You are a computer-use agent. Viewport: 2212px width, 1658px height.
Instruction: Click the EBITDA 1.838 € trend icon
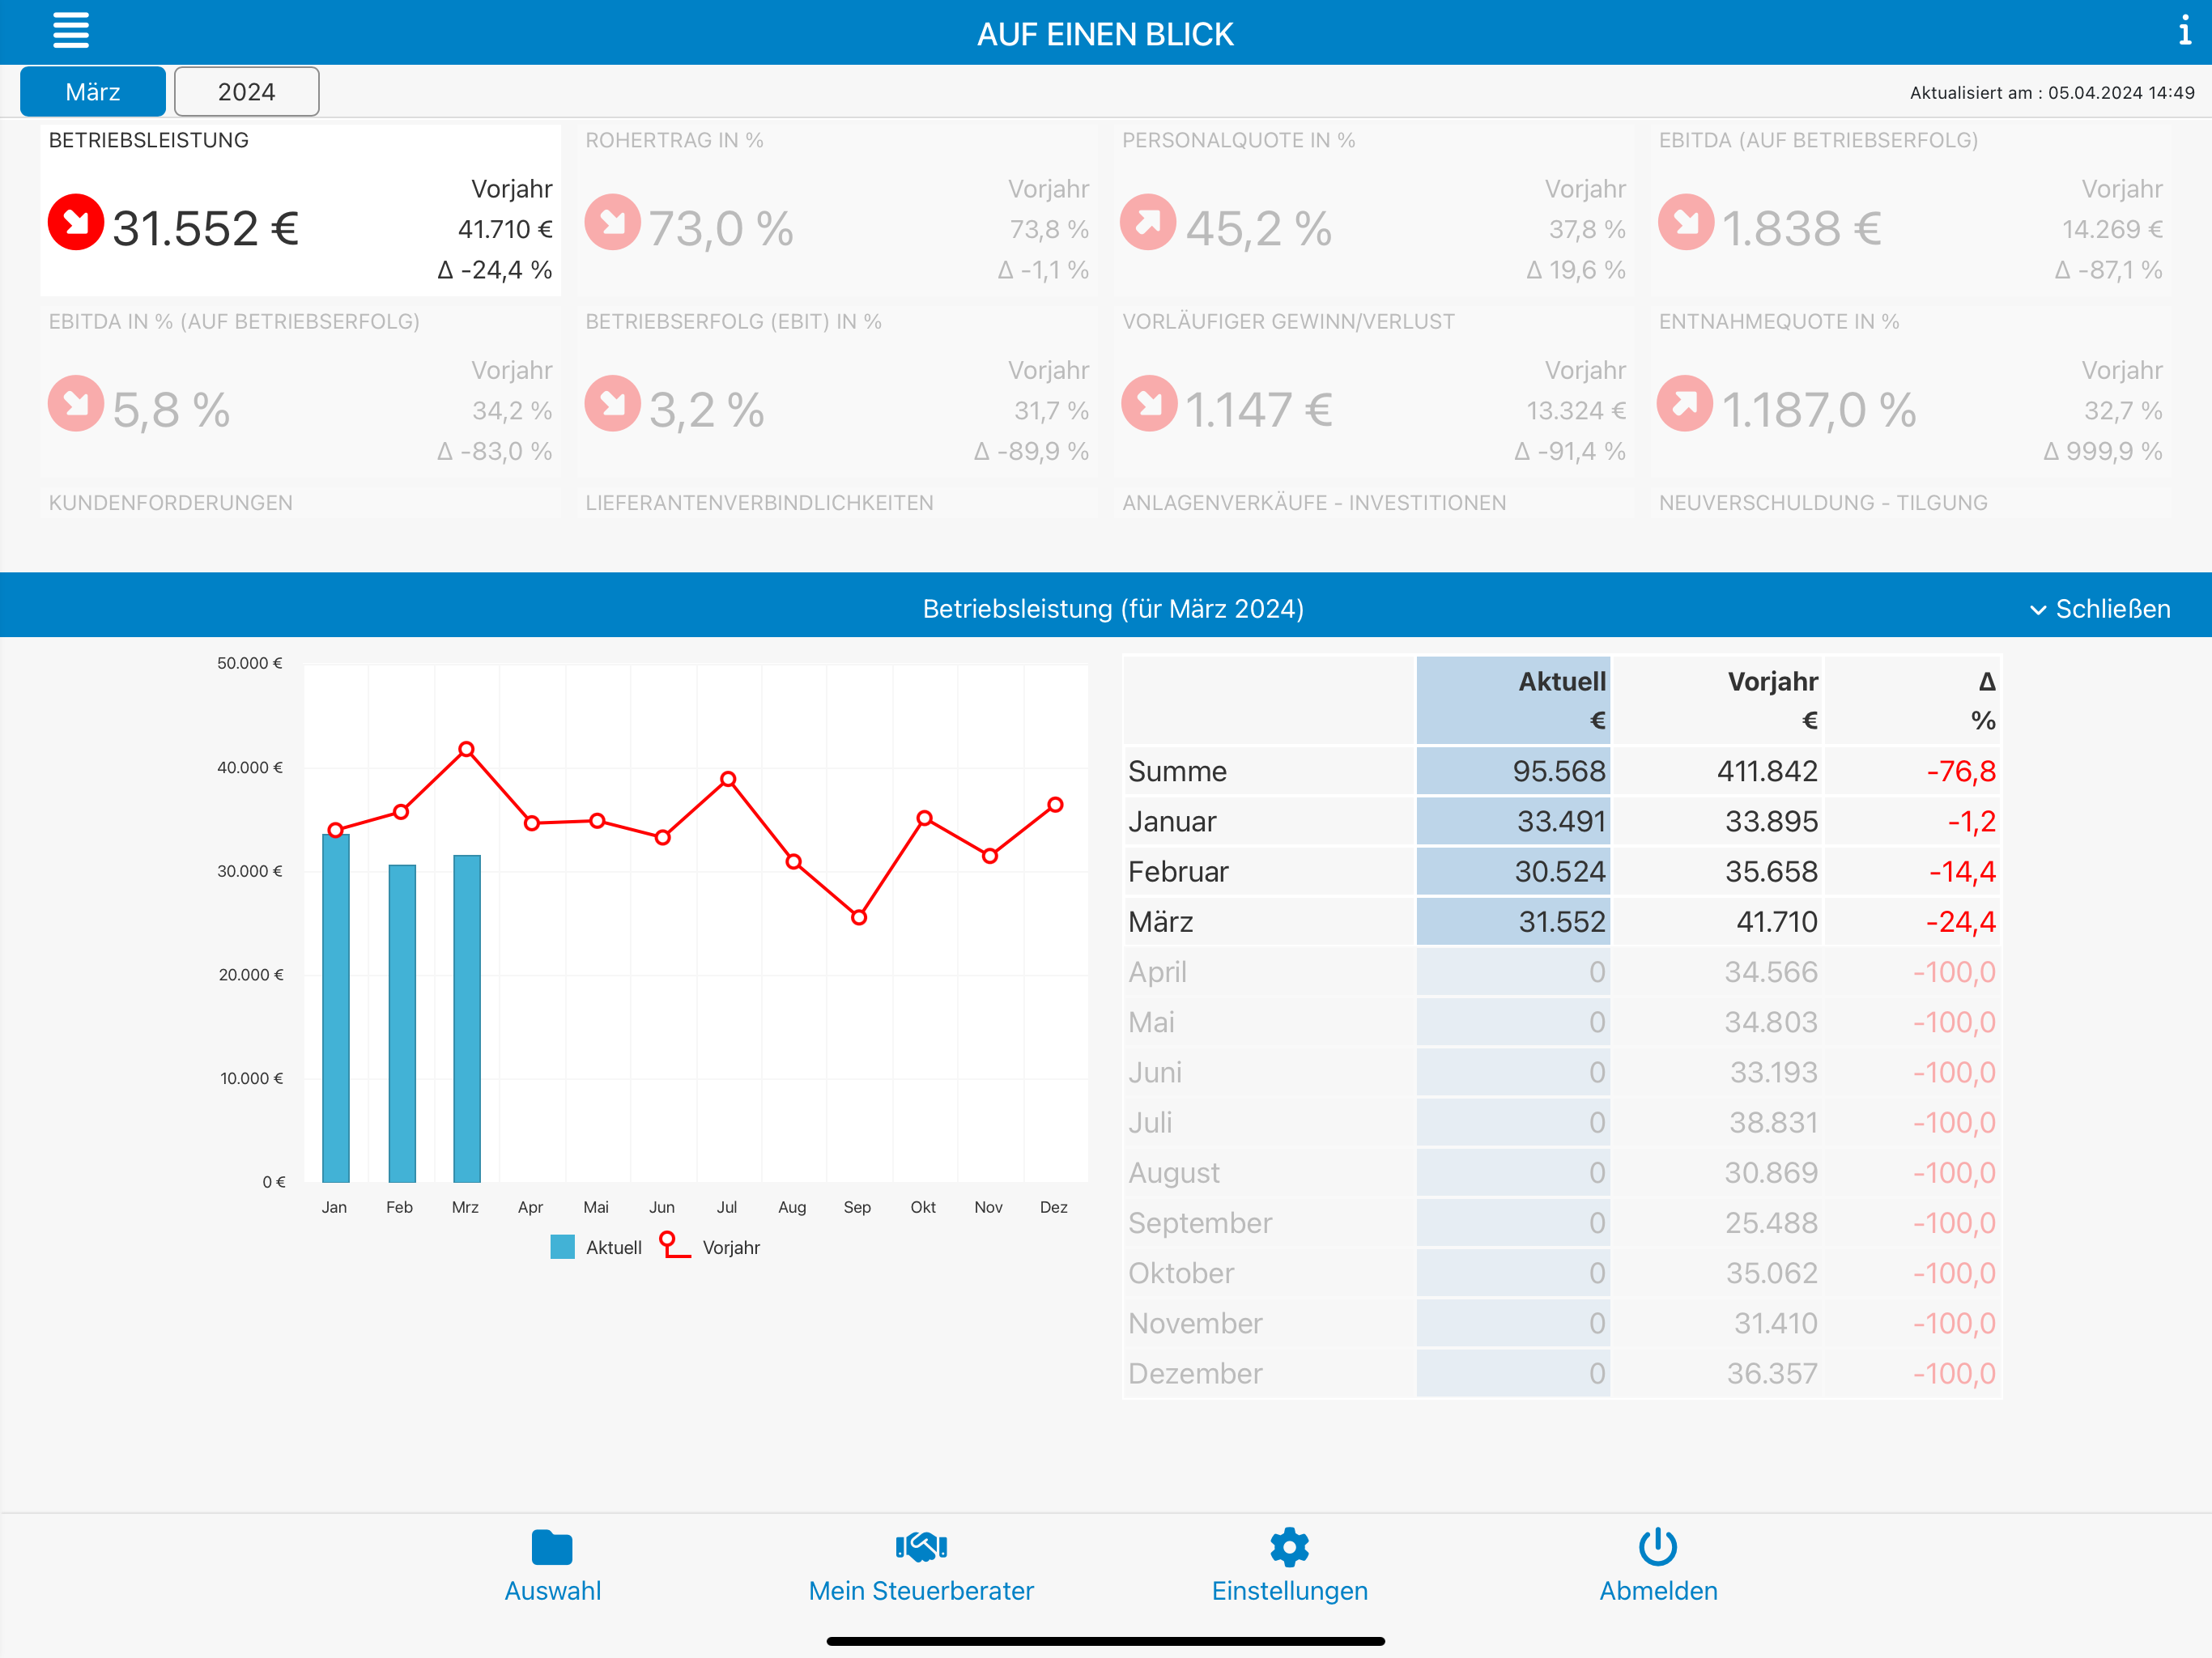point(1686,222)
